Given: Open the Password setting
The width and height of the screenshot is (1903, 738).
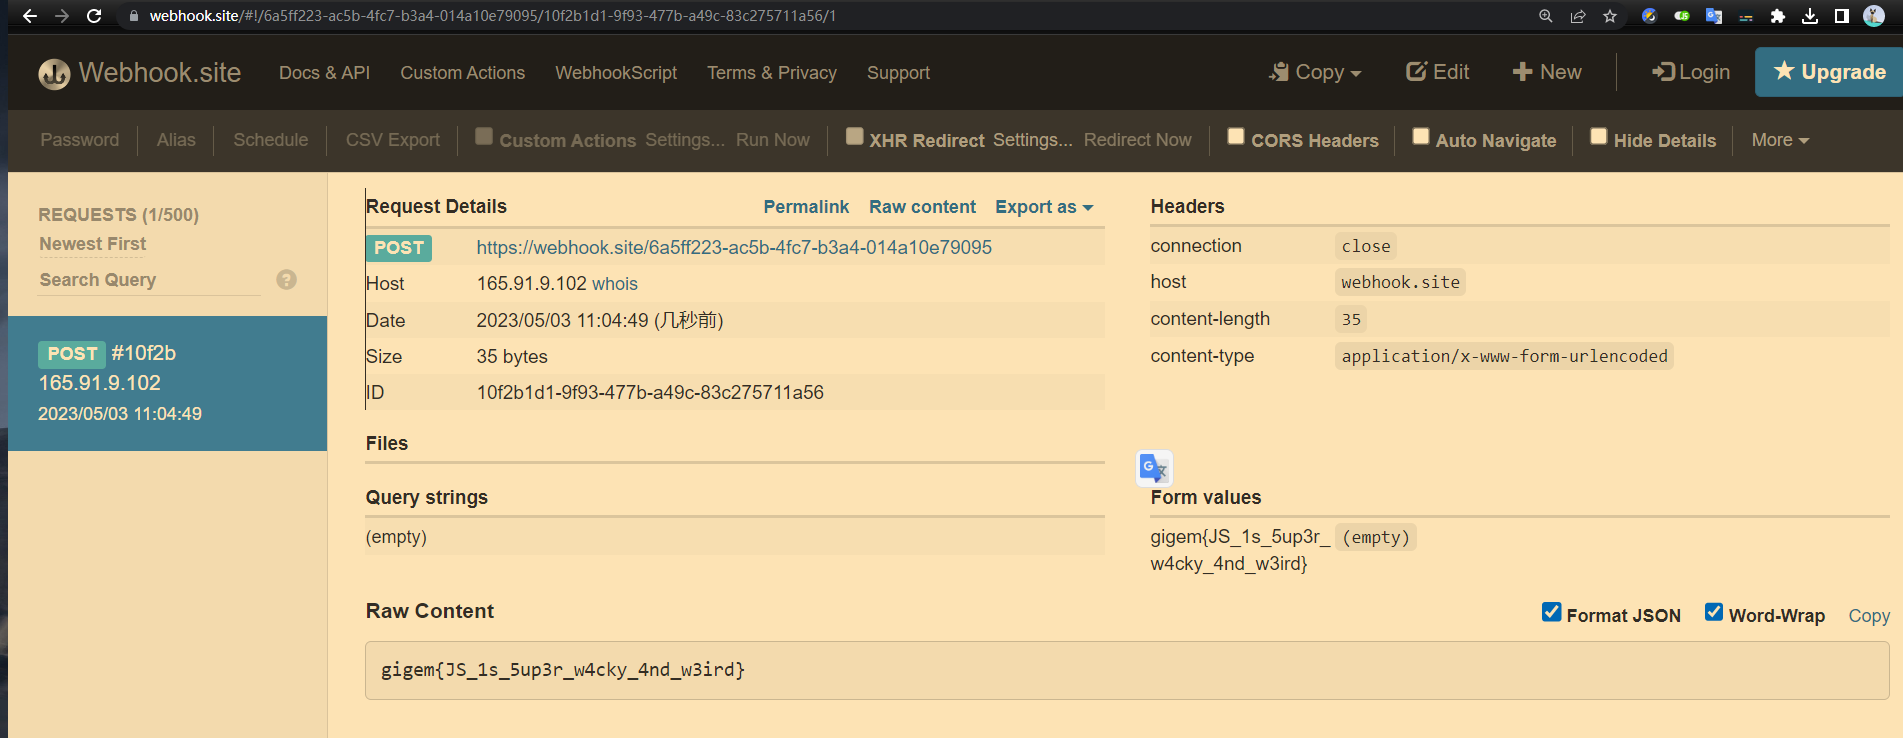Looking at the screenshot, I should click(x=80, y=140).
